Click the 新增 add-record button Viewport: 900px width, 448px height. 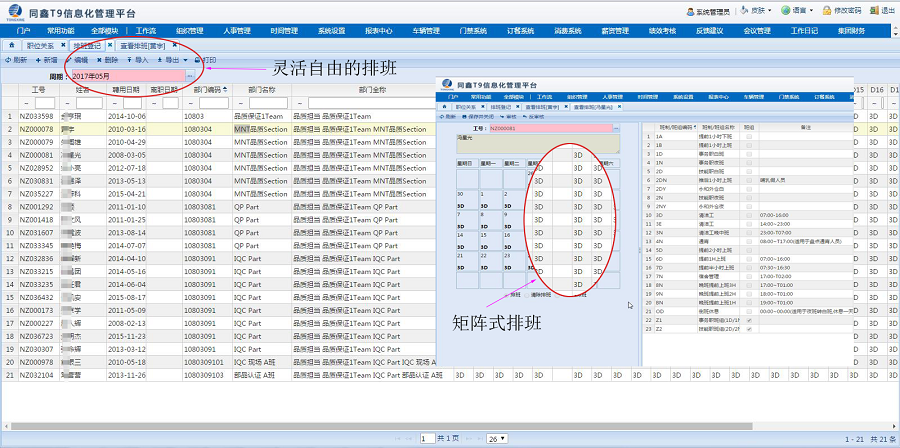click(x=46, y=61)
